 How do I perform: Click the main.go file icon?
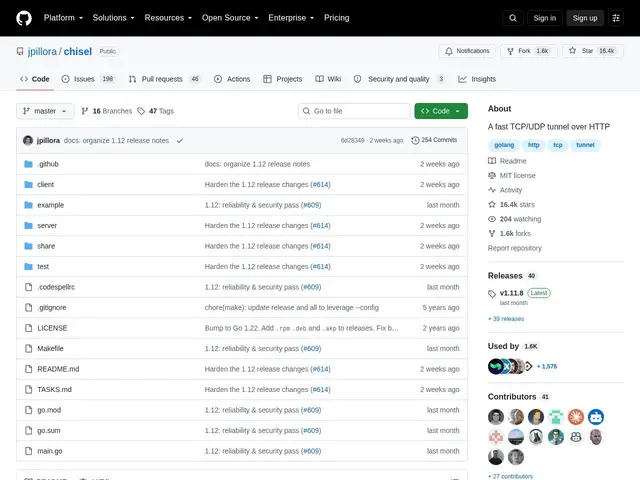28,451
